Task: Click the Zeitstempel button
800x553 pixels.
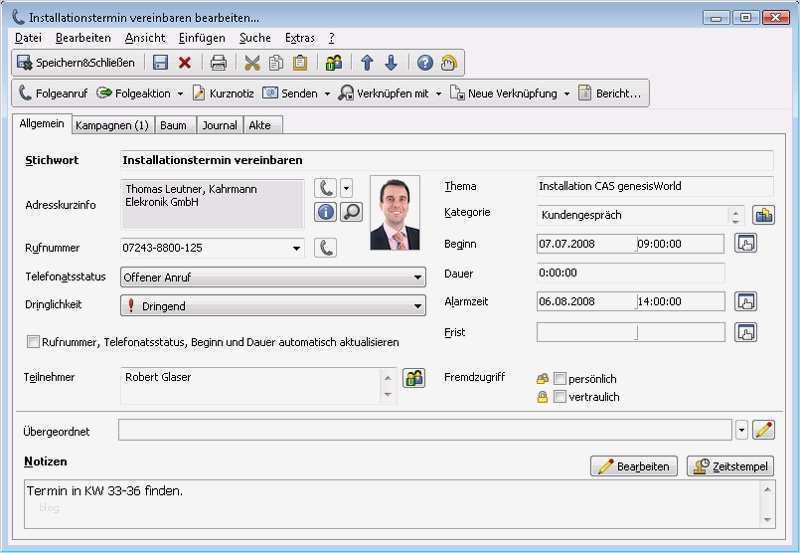Action: [730, 466]
